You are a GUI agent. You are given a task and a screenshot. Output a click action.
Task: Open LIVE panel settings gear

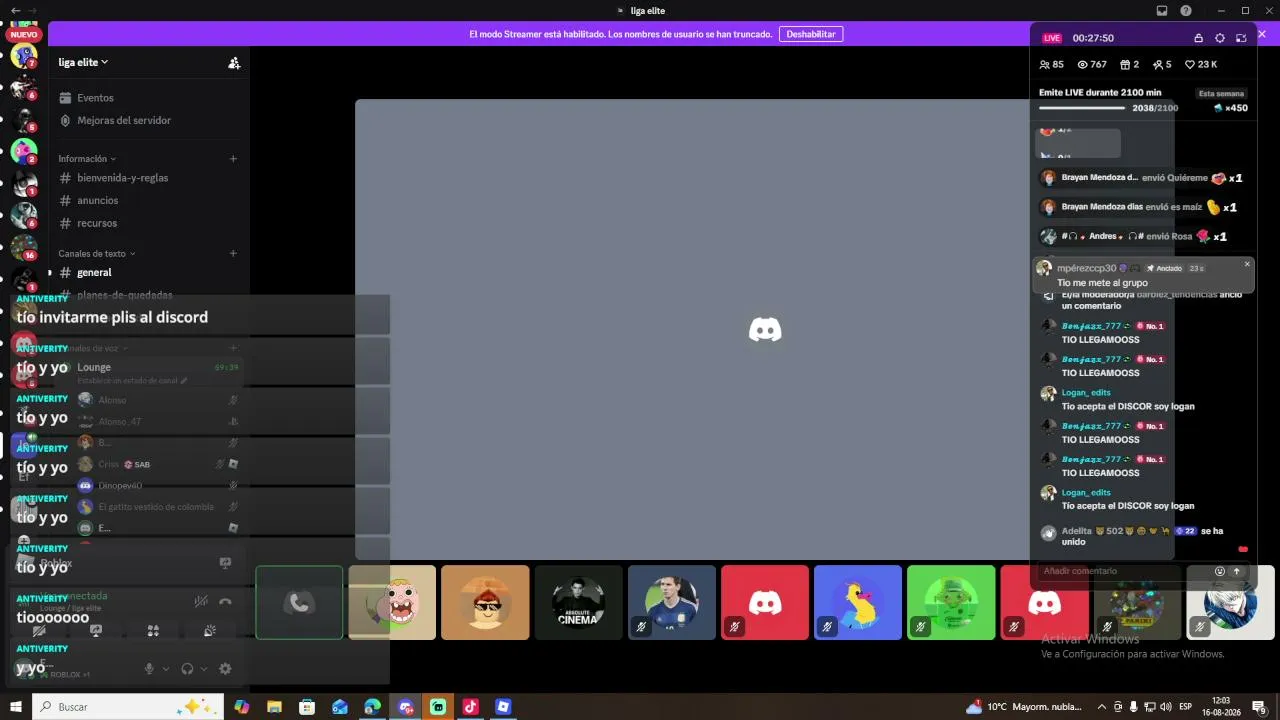click(x=1220, y=38)
